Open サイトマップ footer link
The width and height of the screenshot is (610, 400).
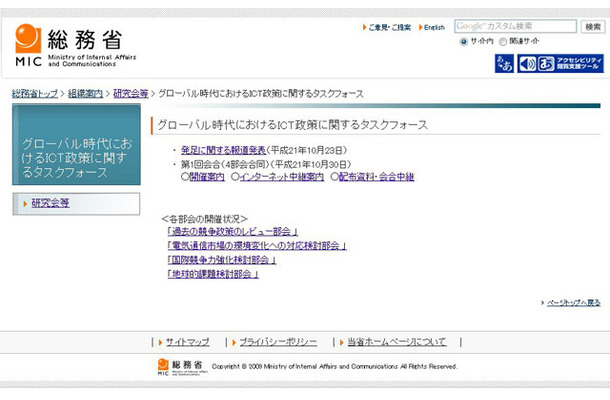tap(188, 342)
